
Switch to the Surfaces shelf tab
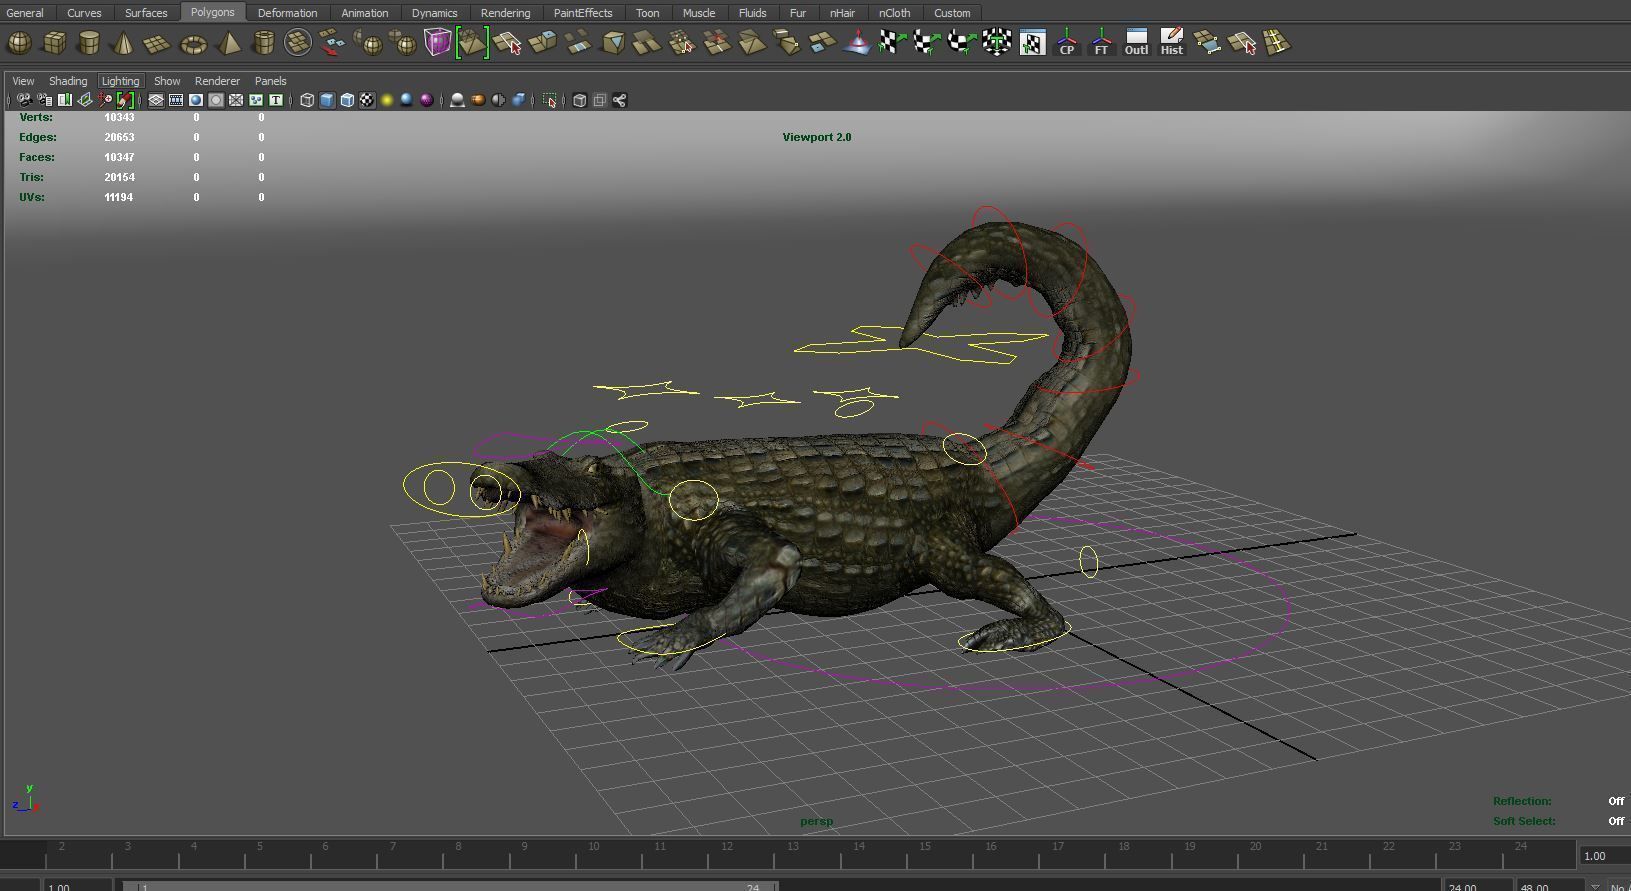[x=146, y=13]
